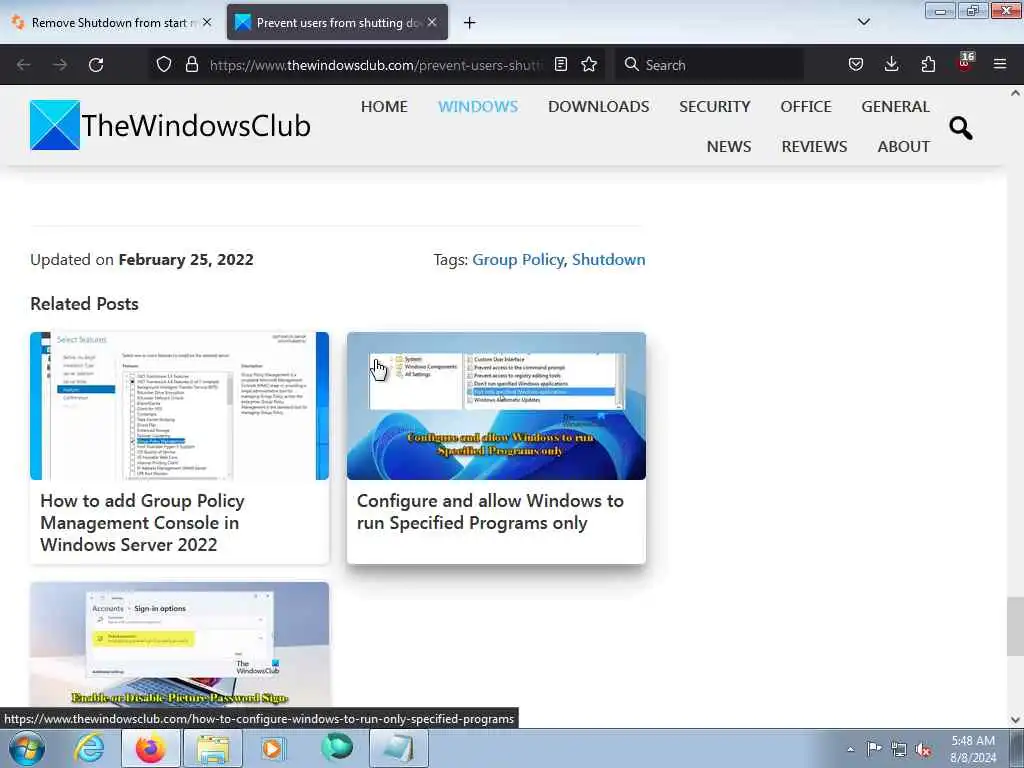Click the muted volume tray icon

tap(923, 749)
